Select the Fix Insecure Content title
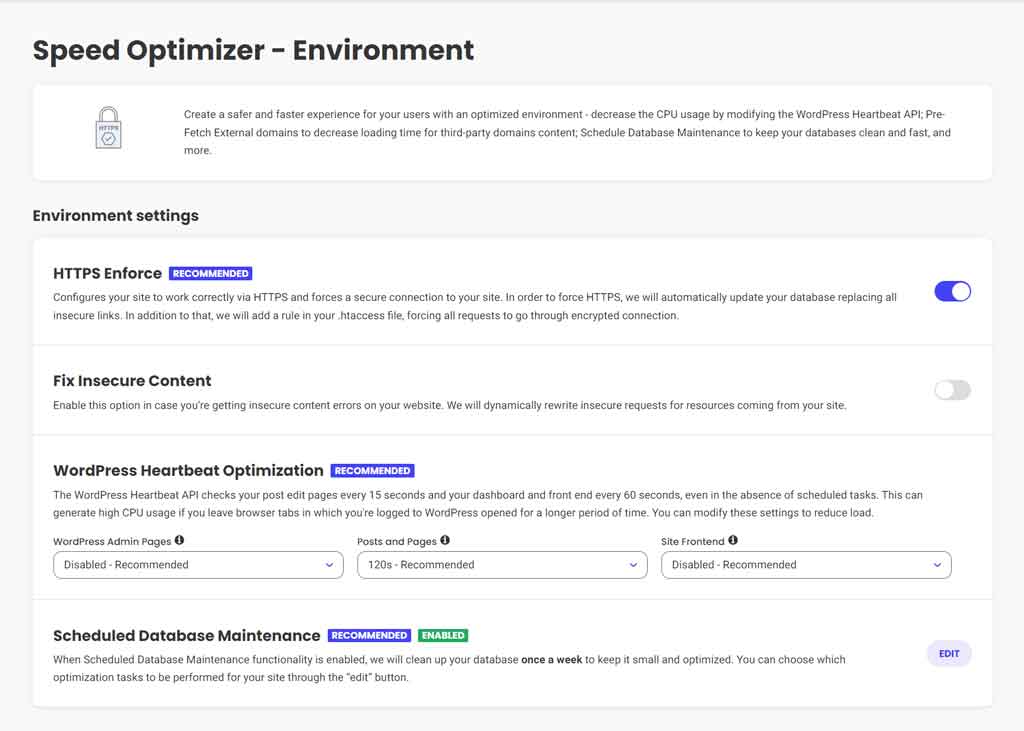This screenshot has width=1024, height=731. point(132,381)
